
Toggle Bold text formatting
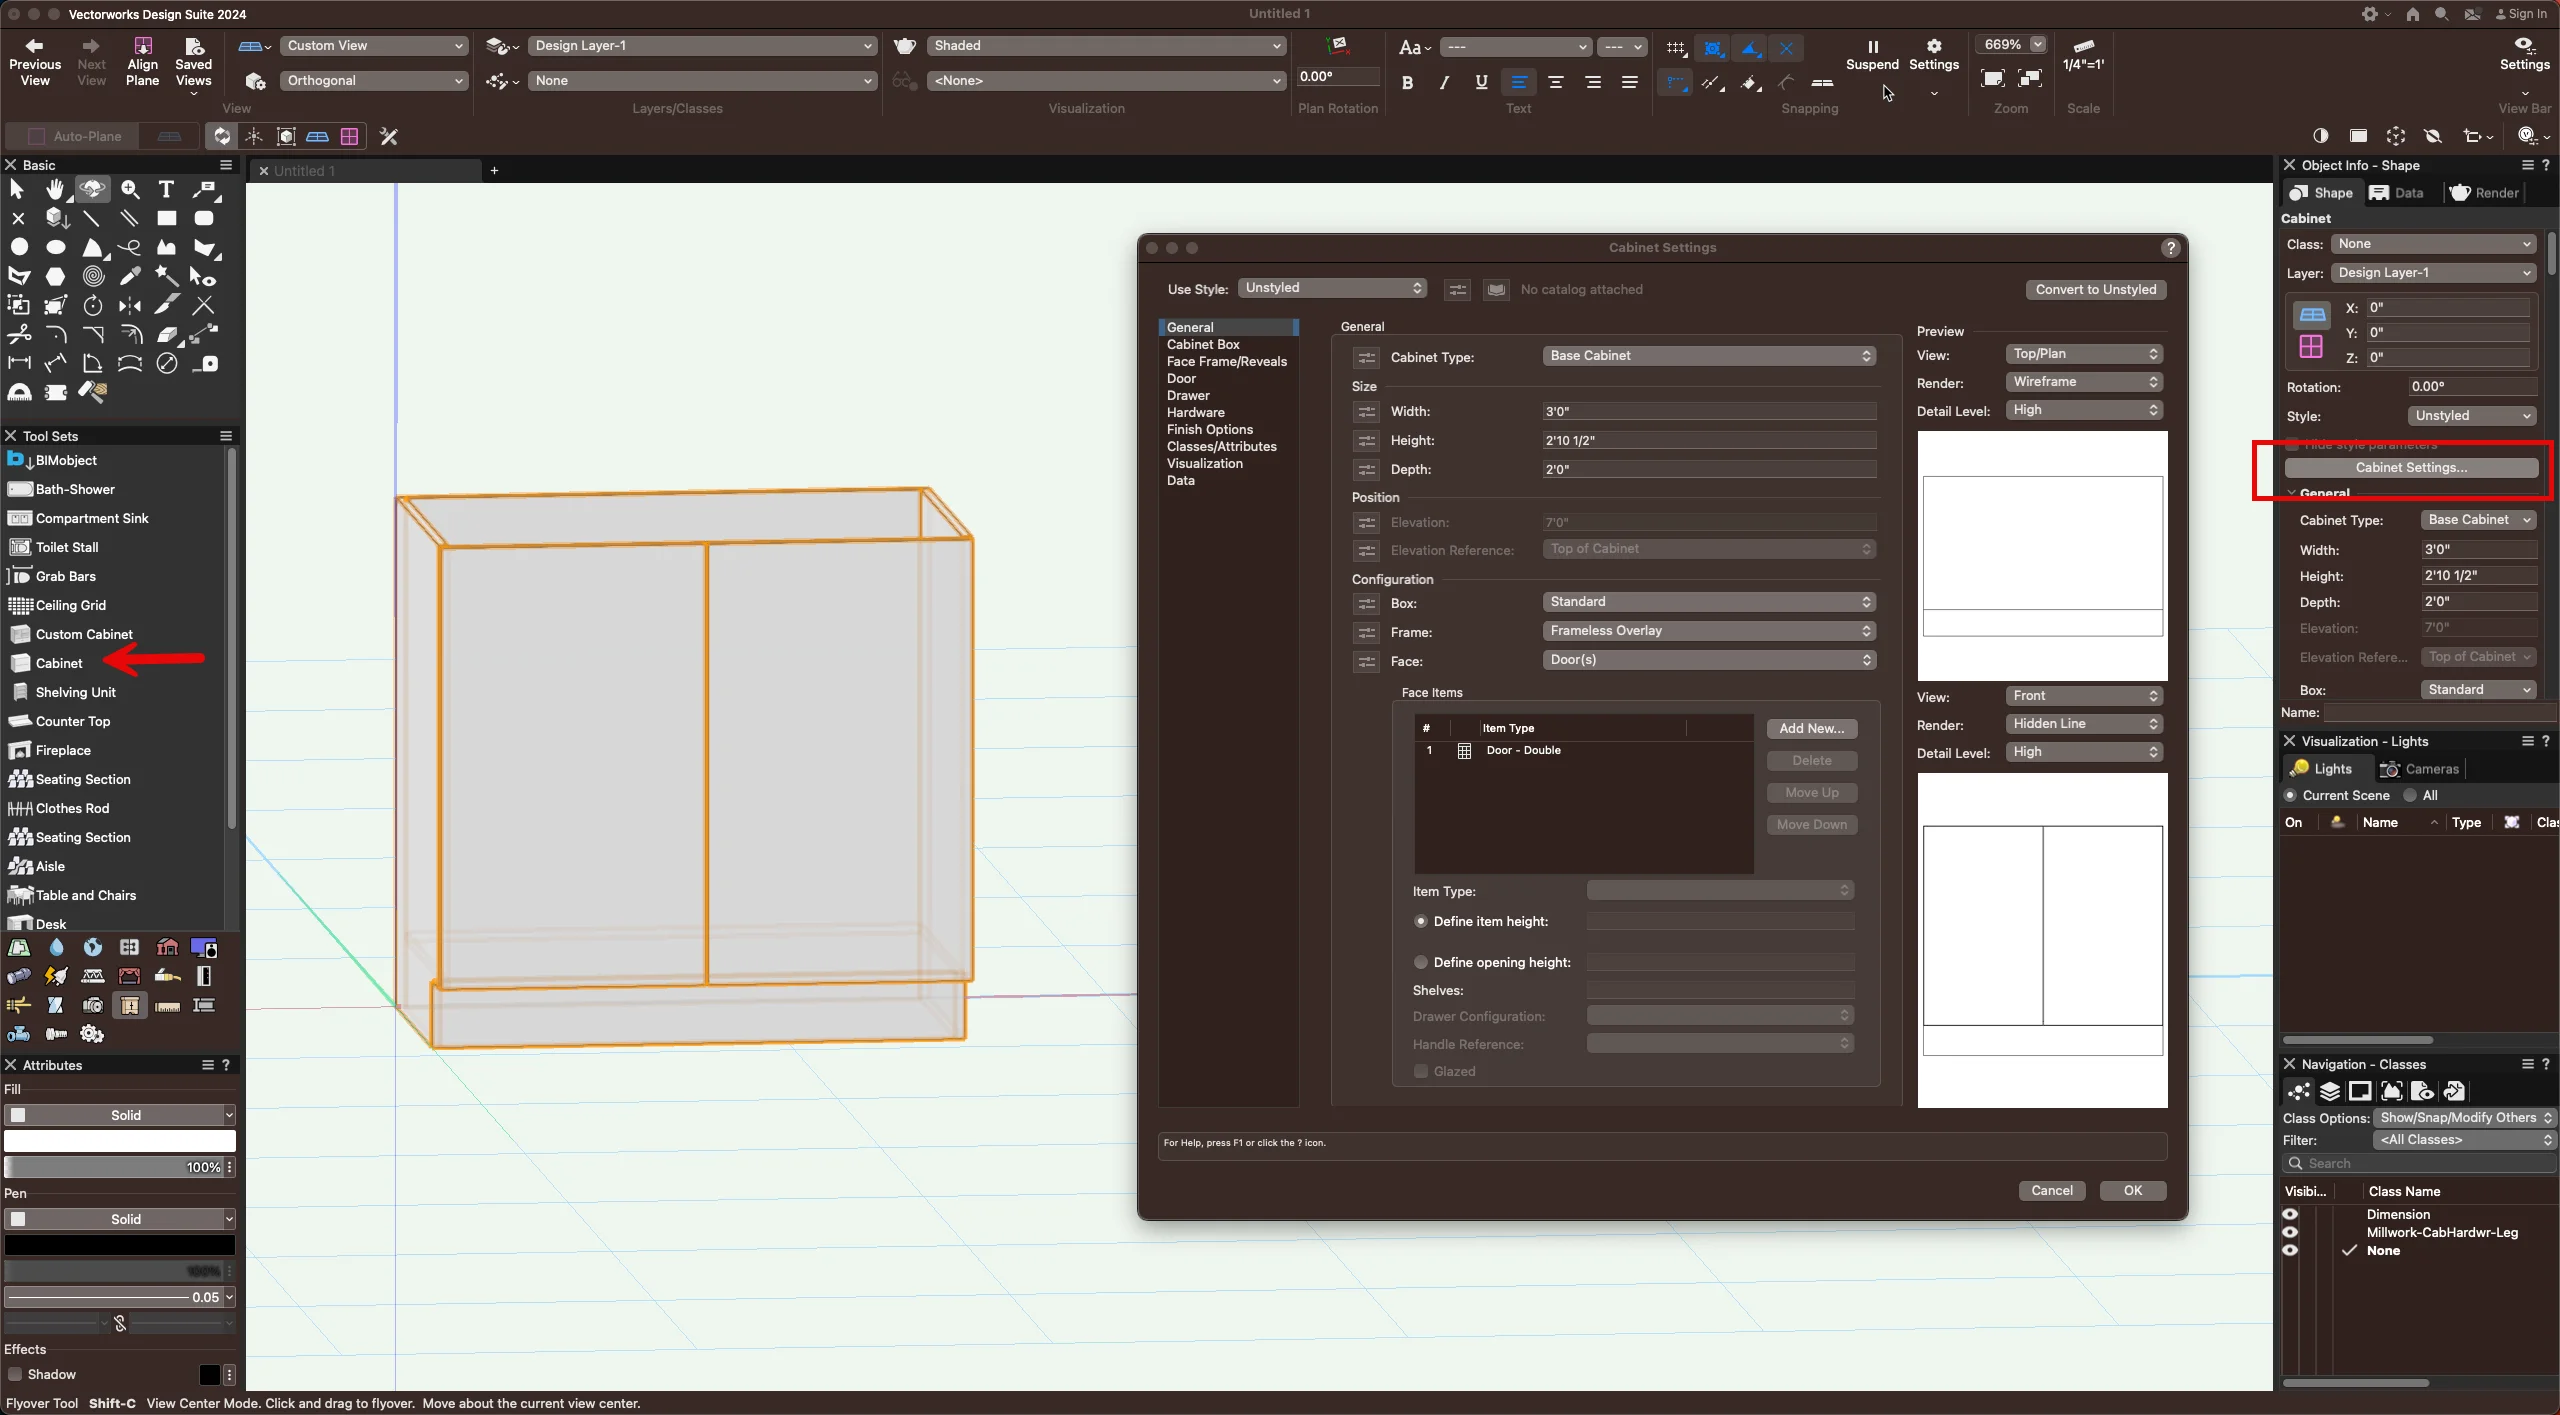1406,83
